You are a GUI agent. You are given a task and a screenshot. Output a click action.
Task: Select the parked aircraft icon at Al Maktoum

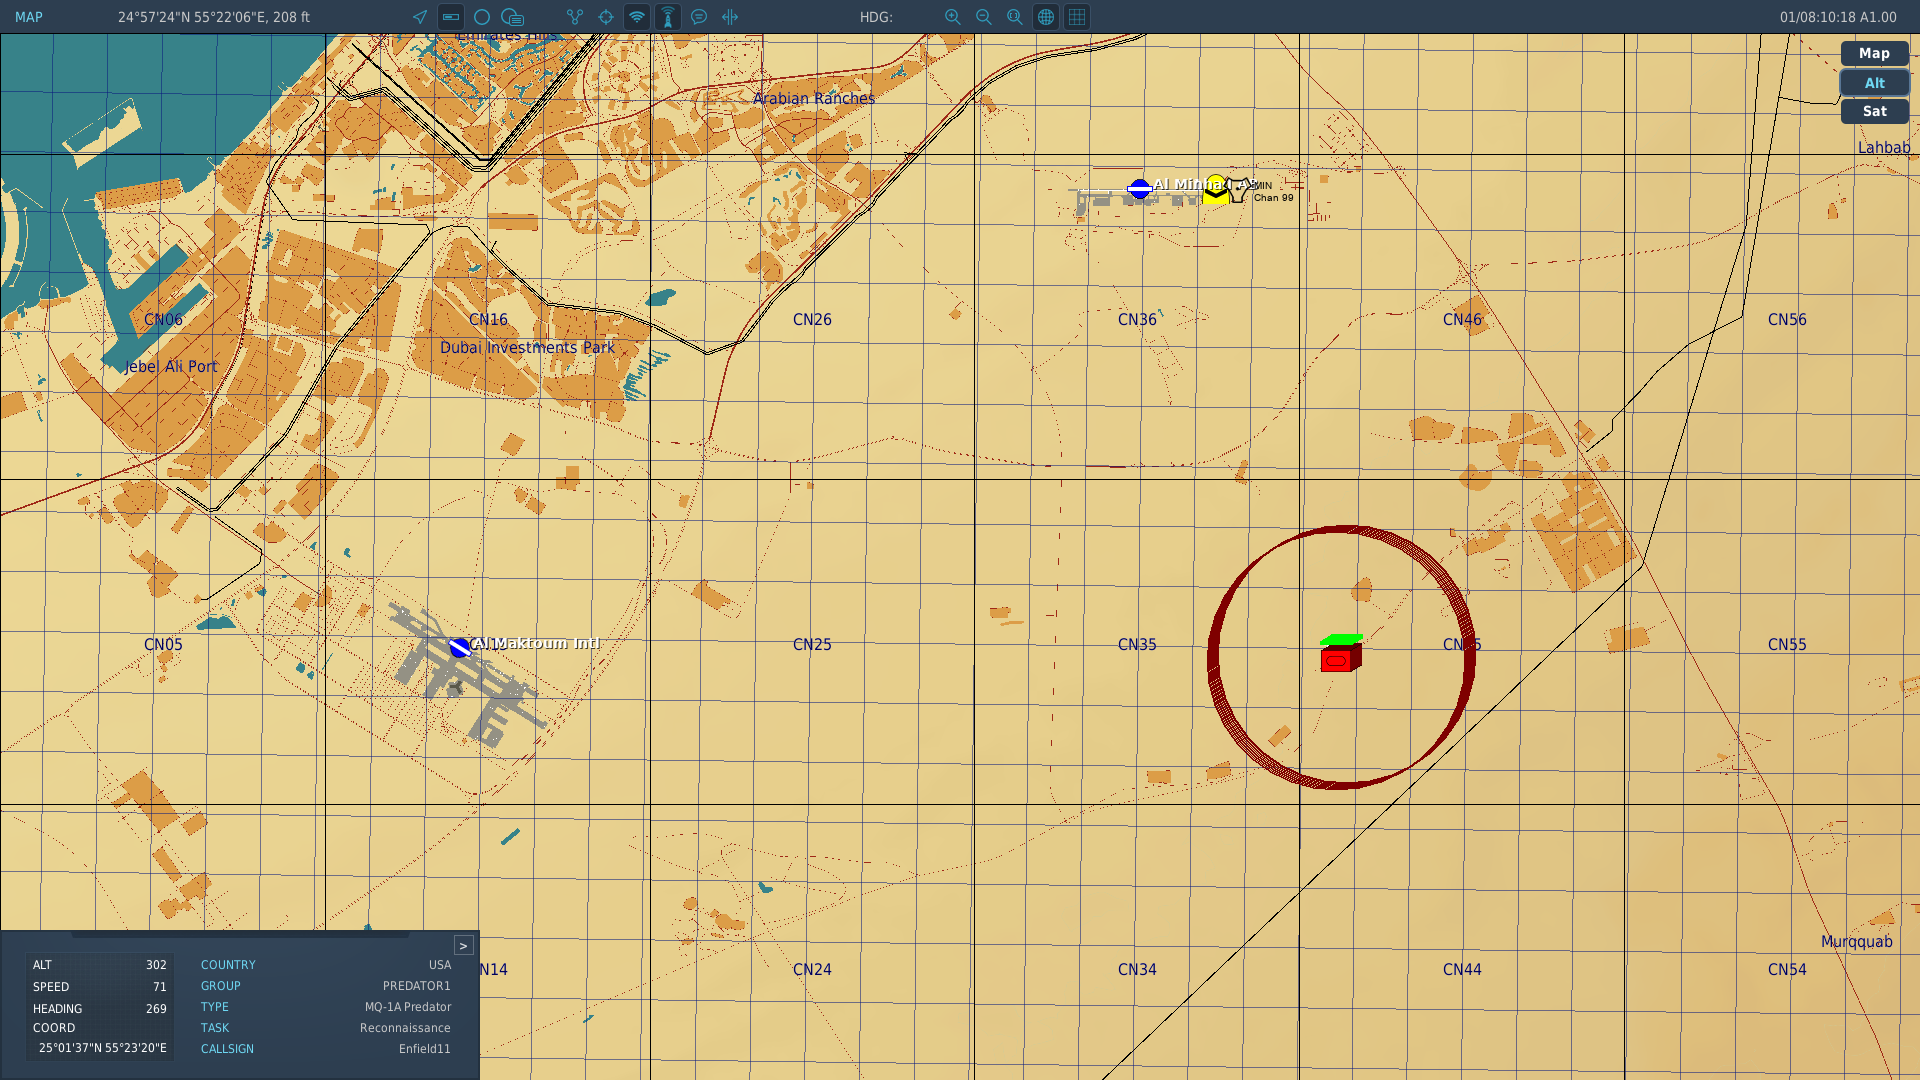click(455, 688)
